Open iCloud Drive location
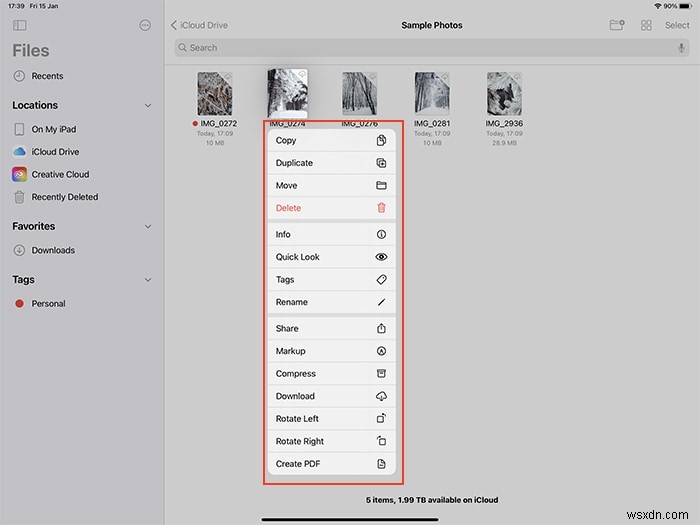Viewport: 700px width, 525px height. pos(55,152)
